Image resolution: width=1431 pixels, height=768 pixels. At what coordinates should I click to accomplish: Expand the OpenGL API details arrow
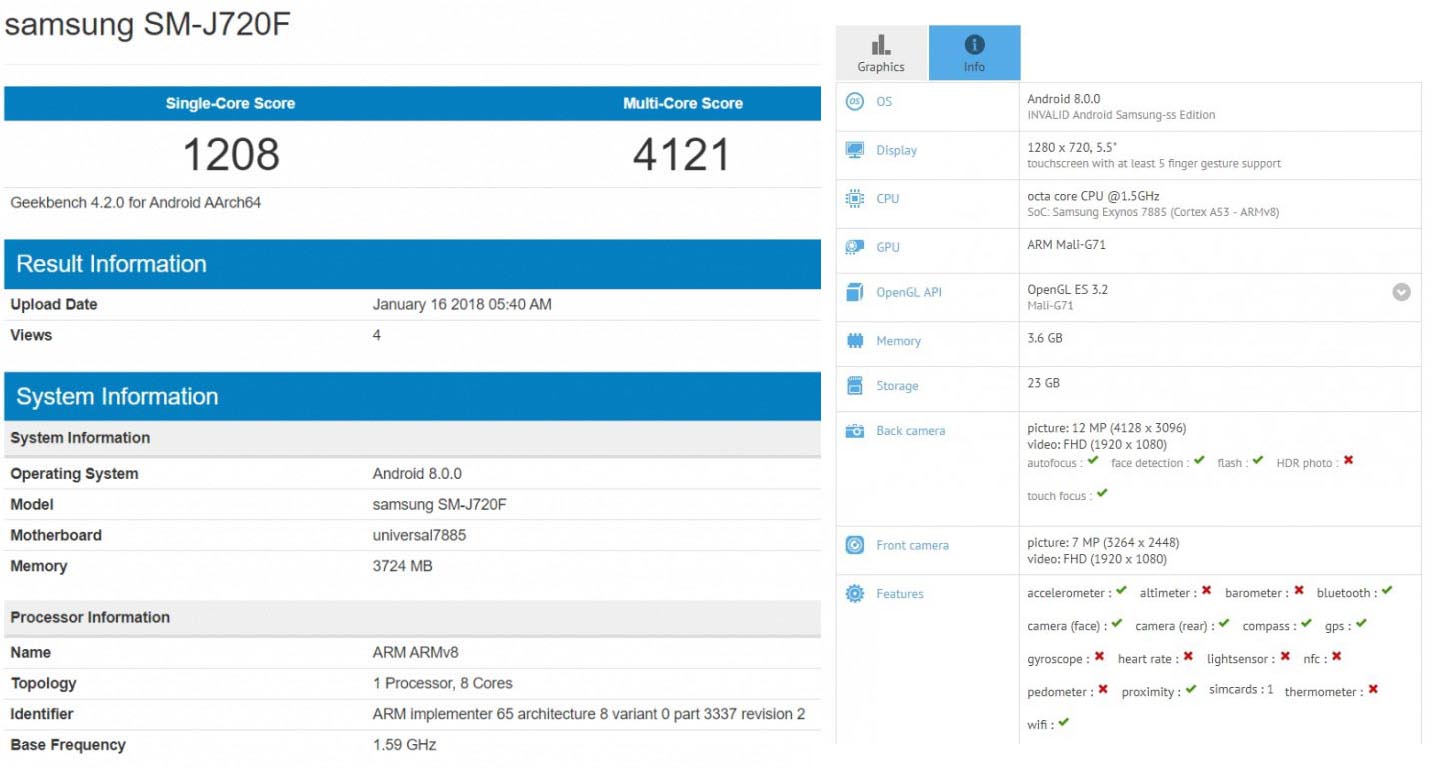tap(1401, 292)
